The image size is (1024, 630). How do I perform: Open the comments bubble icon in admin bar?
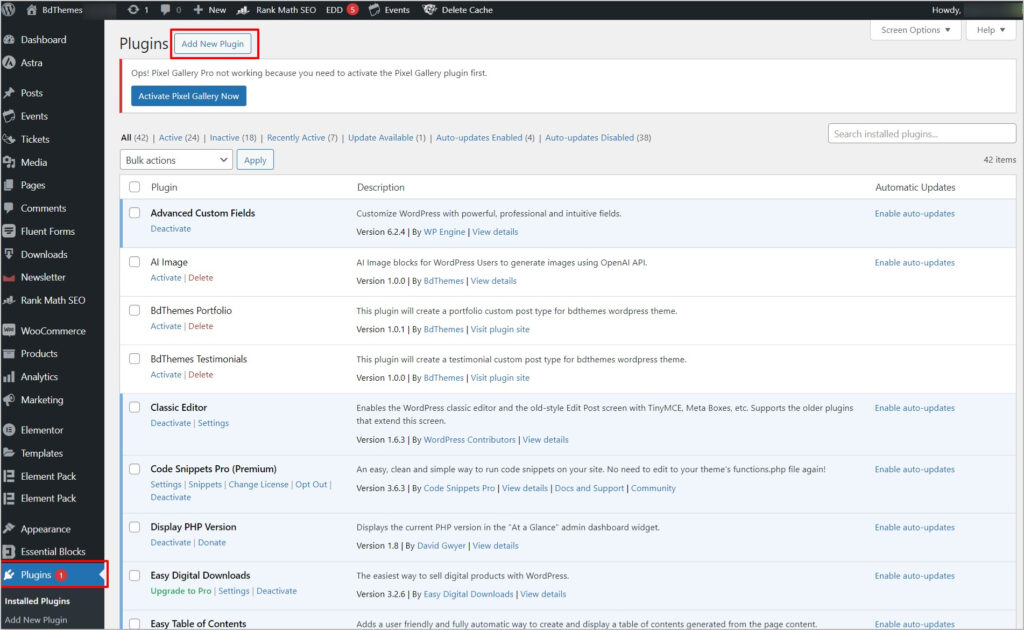tap(165, 10)
